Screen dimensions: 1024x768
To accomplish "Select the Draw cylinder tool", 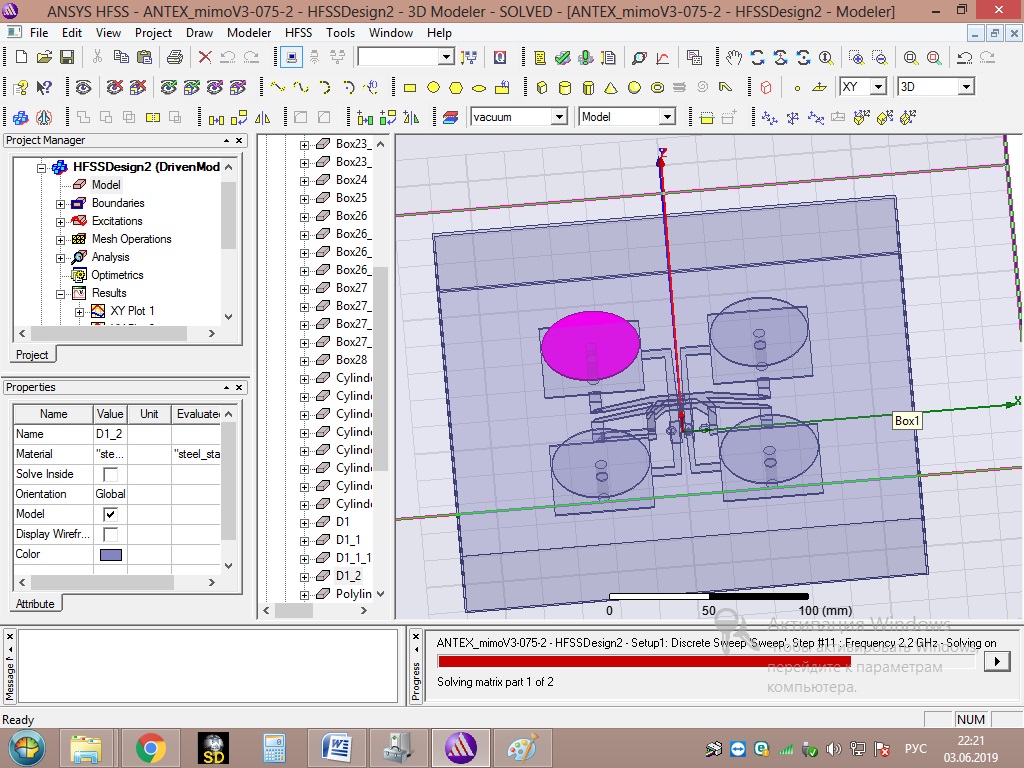I will pos(565,88).
